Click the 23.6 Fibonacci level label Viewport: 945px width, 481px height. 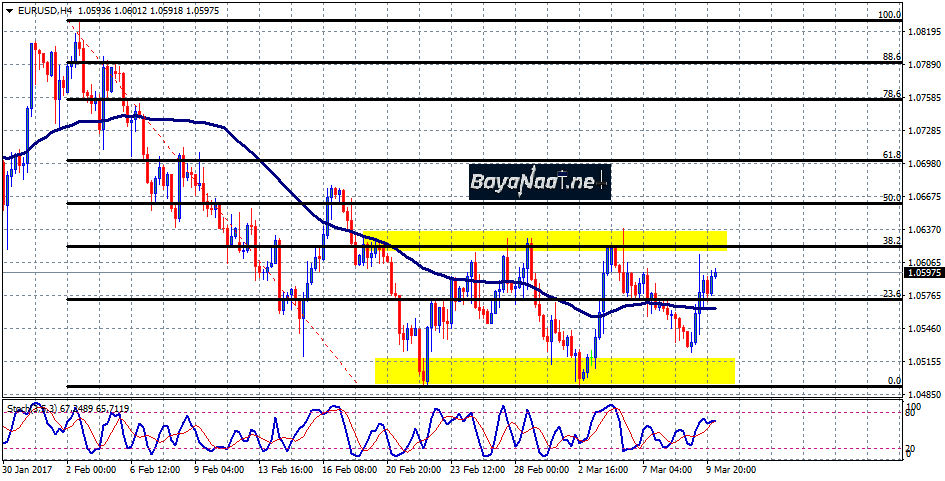pyautogui.click(x=893, y=293)
